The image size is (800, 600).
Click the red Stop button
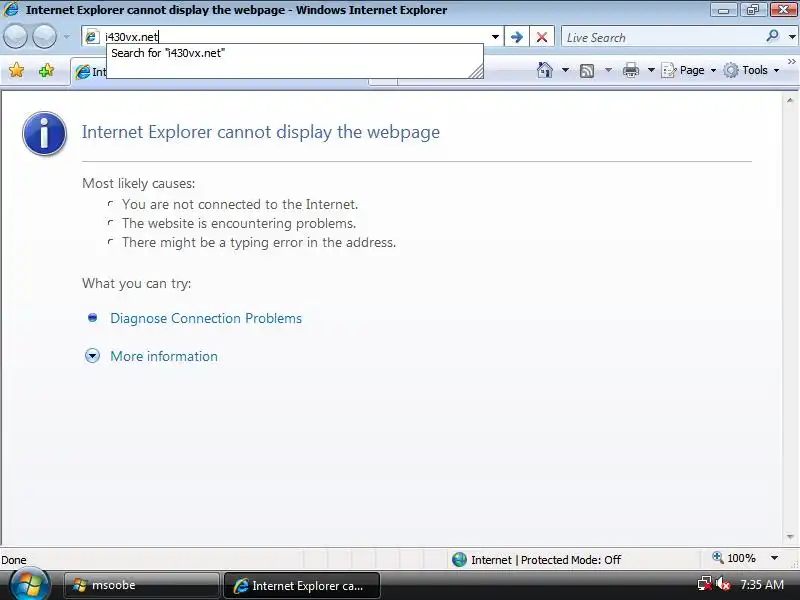[542, 37]
